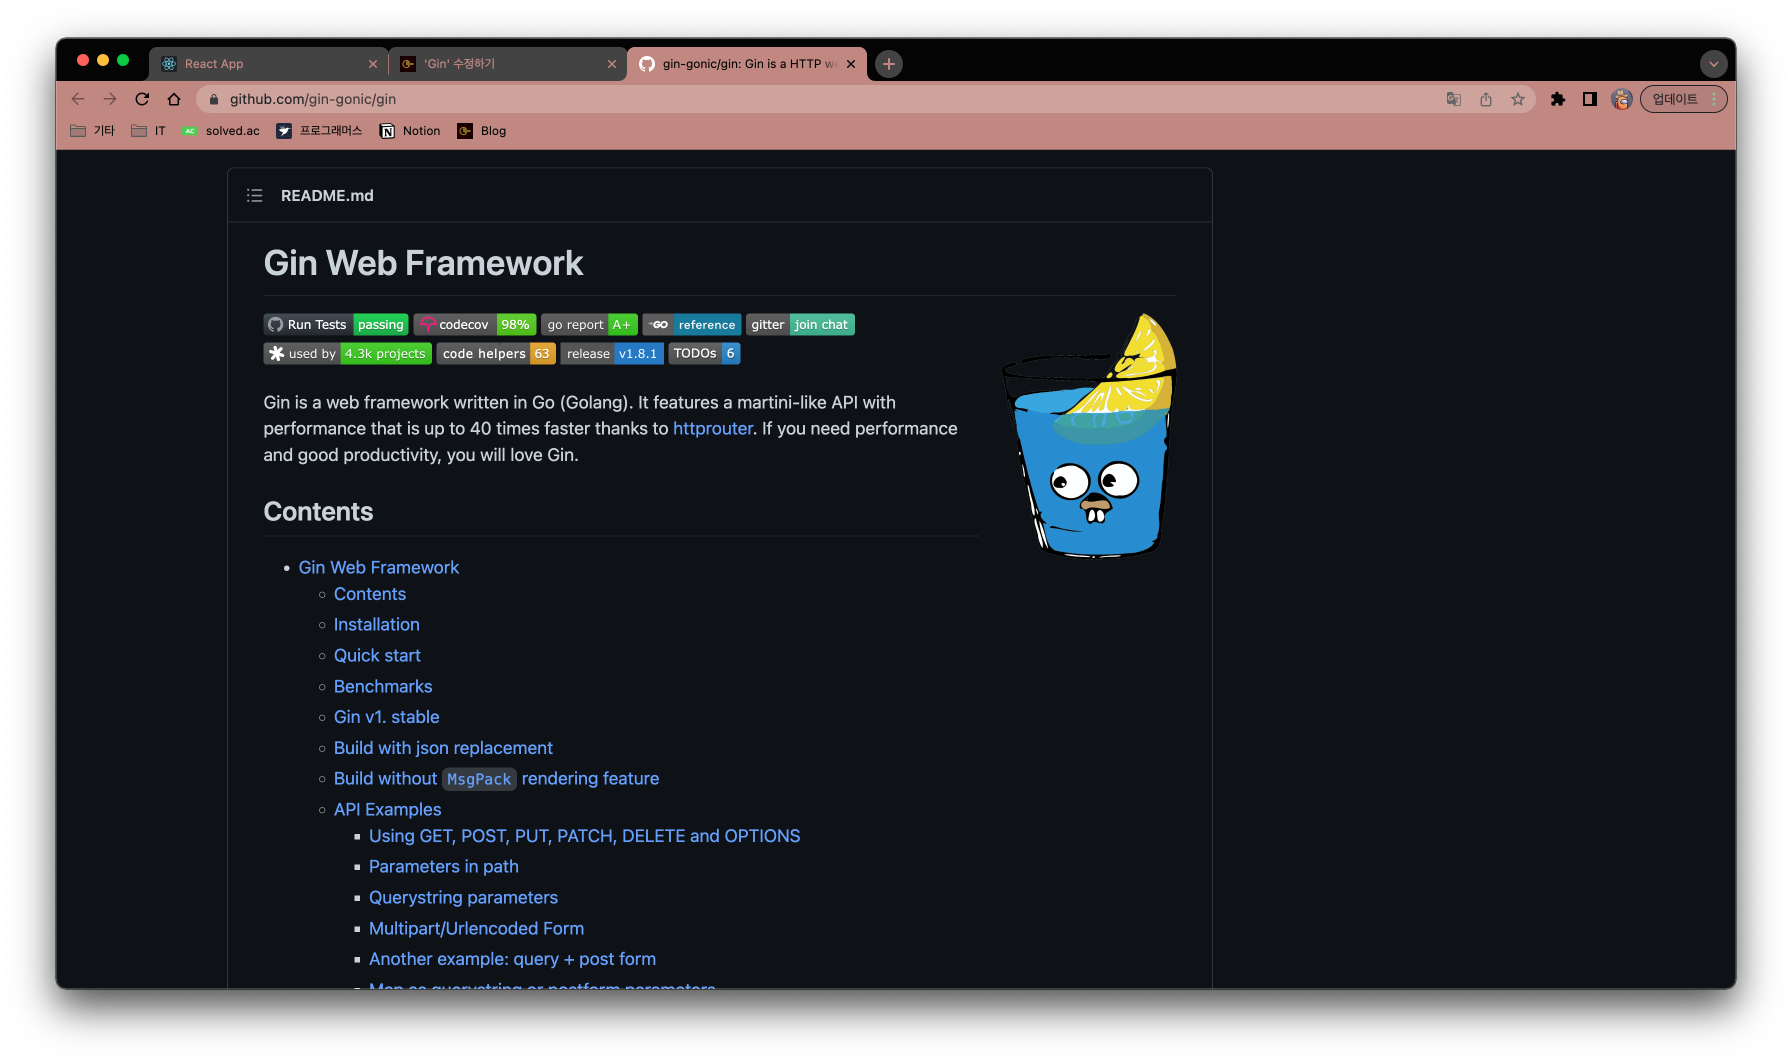The image size is (1792, 1063).
Task: Share this page via share icon
Action: pyautogui.click(x=1486, y=99)
